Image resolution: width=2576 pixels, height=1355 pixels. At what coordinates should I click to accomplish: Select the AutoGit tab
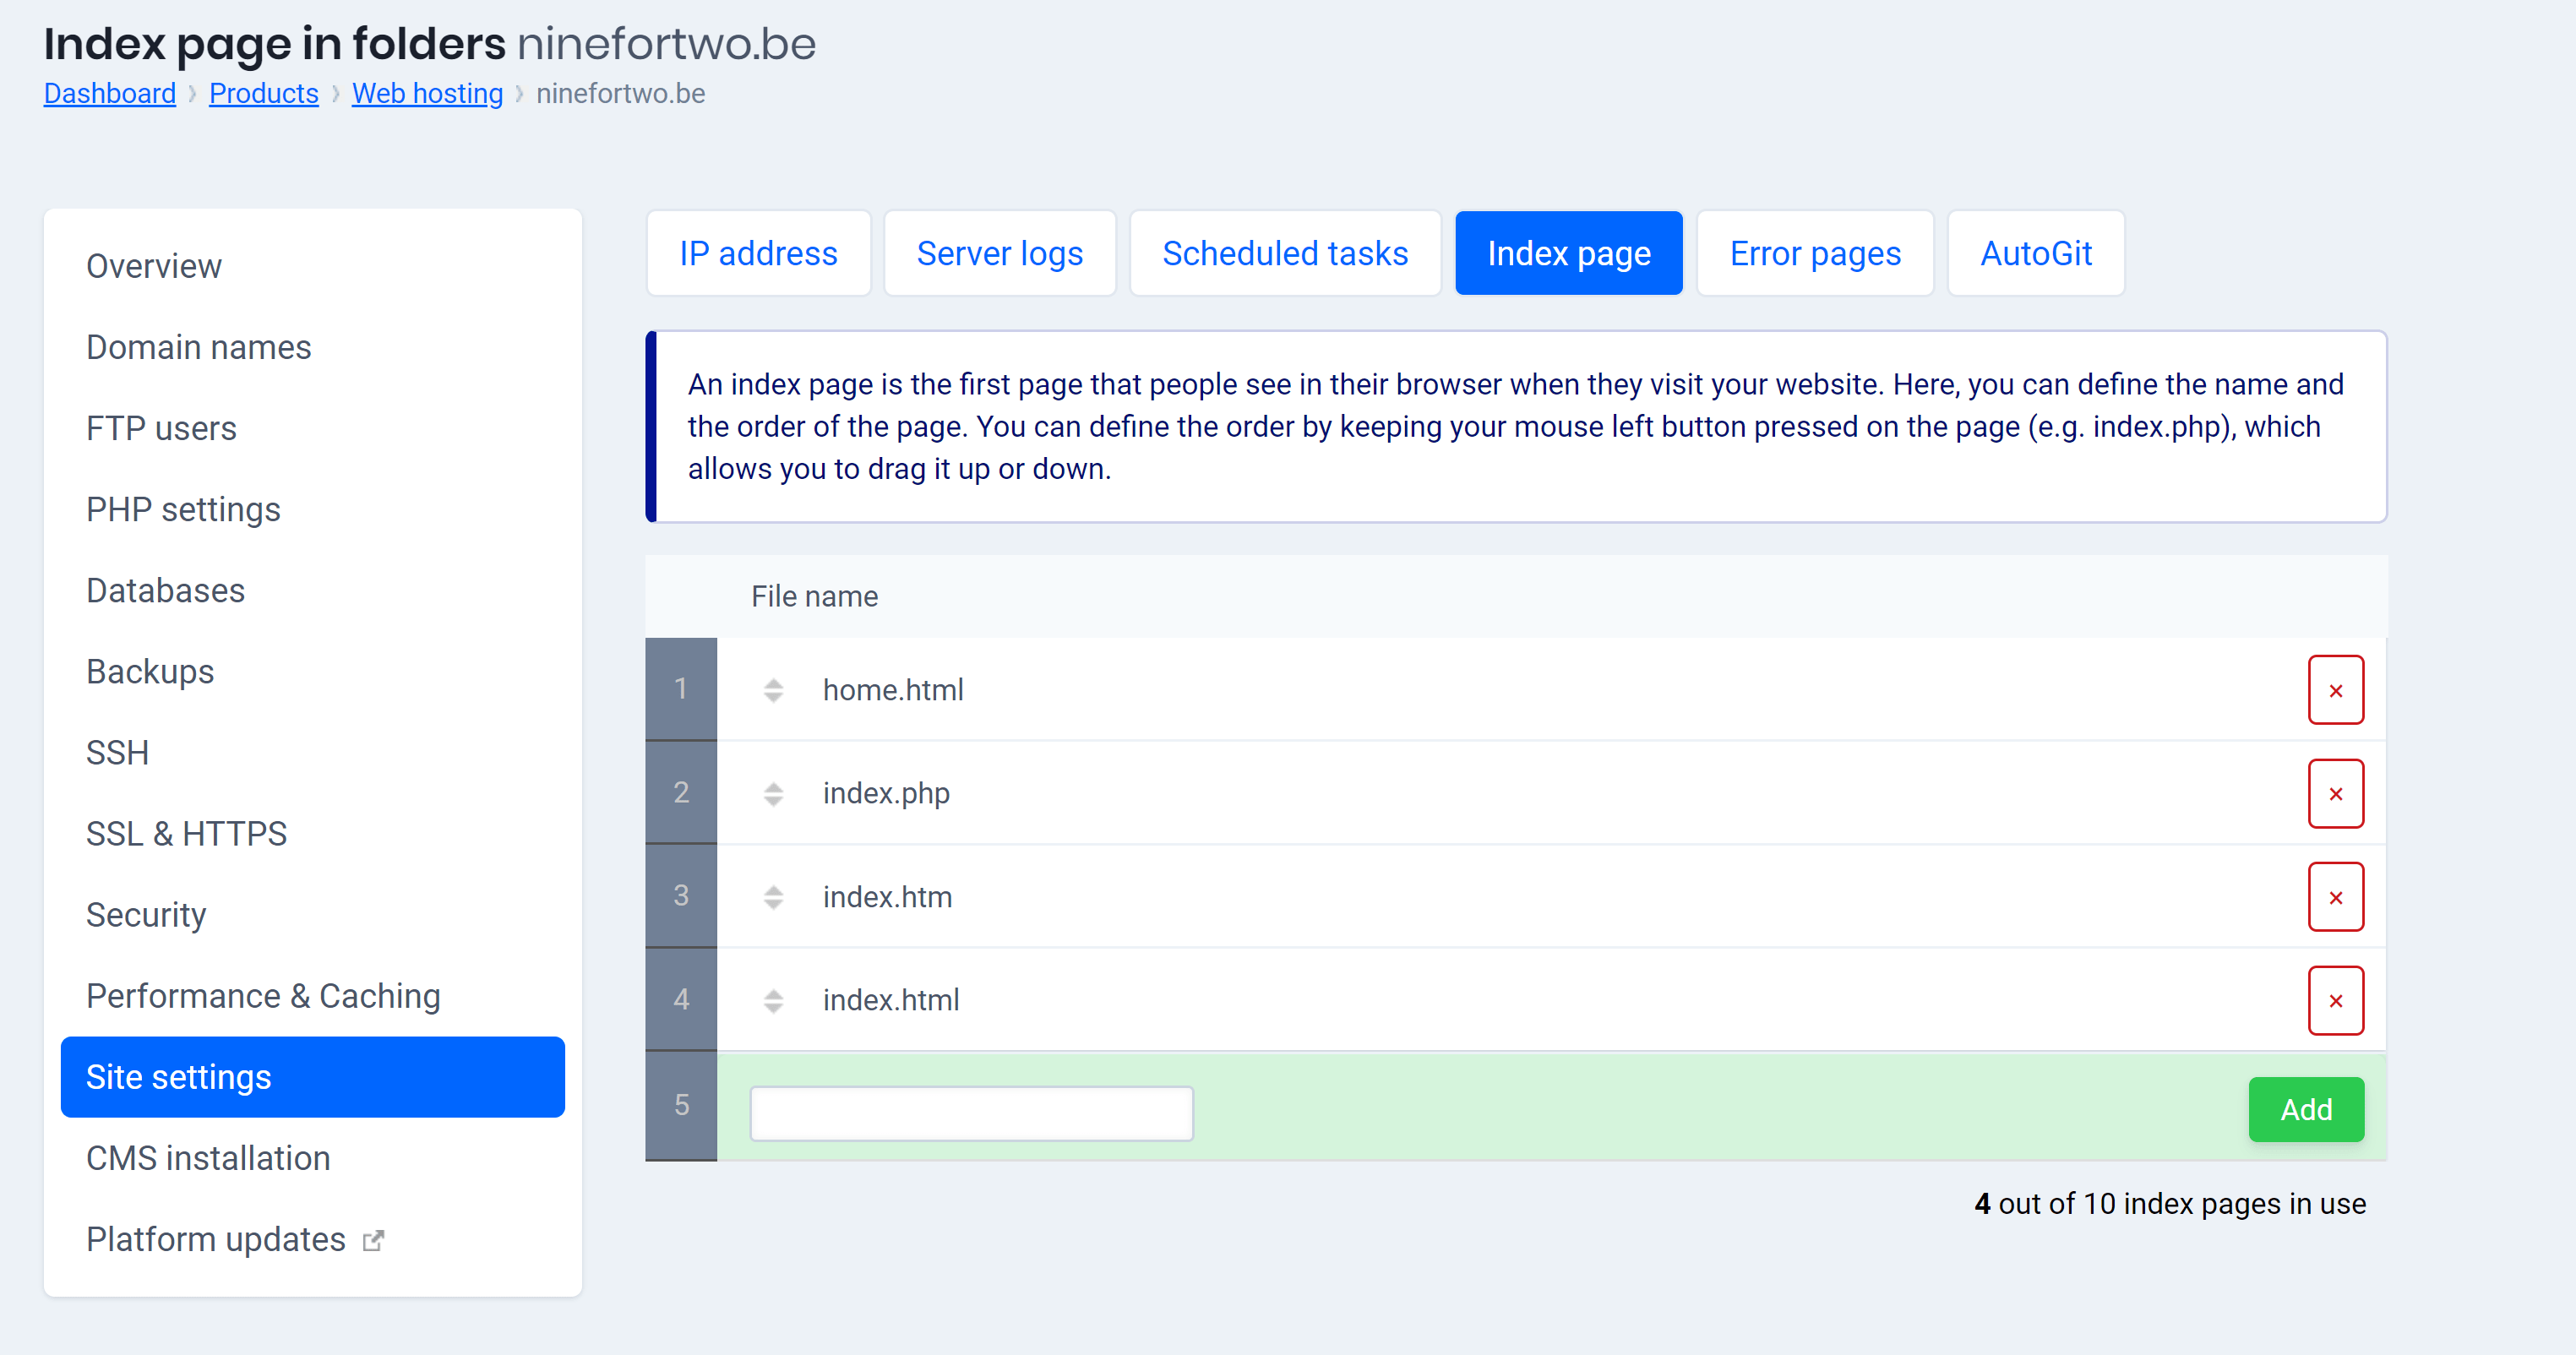(2035, 254)
